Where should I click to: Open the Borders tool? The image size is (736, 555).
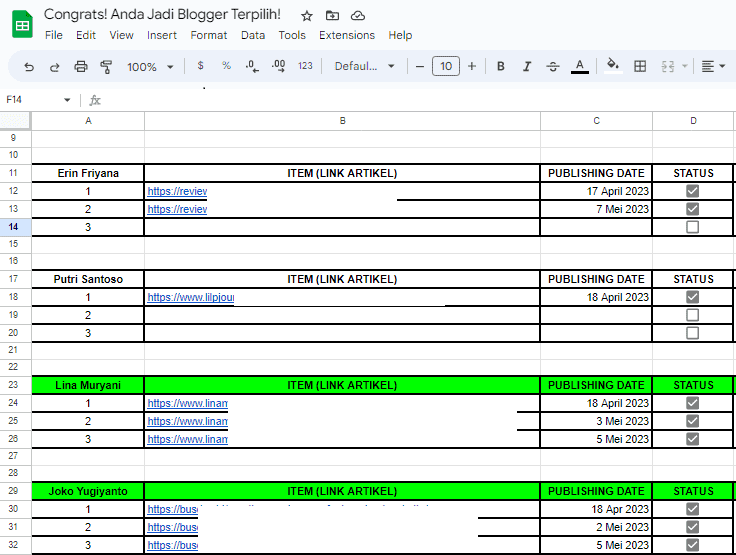click(x=640, y=67)
